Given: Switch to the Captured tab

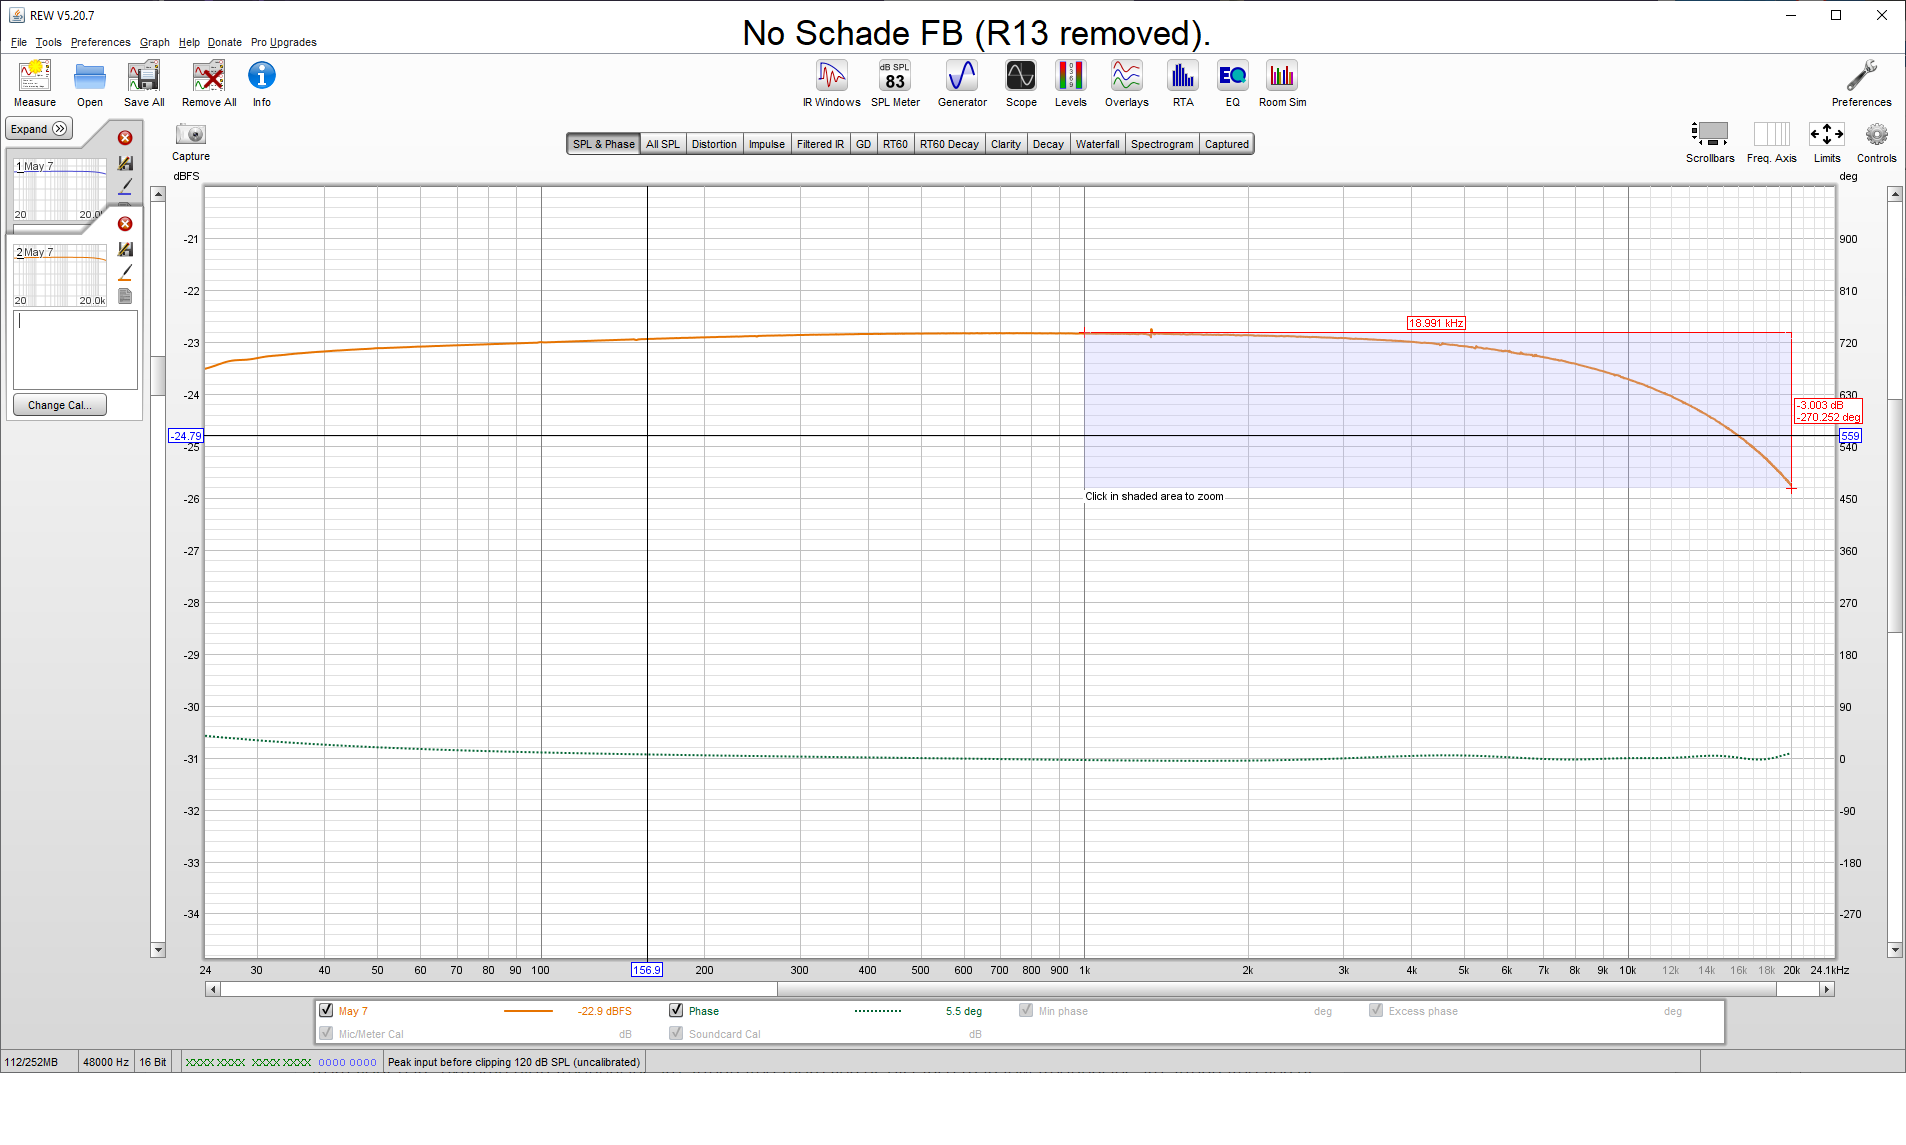Looking at the screenshot, I should [x=1227, y=144].
